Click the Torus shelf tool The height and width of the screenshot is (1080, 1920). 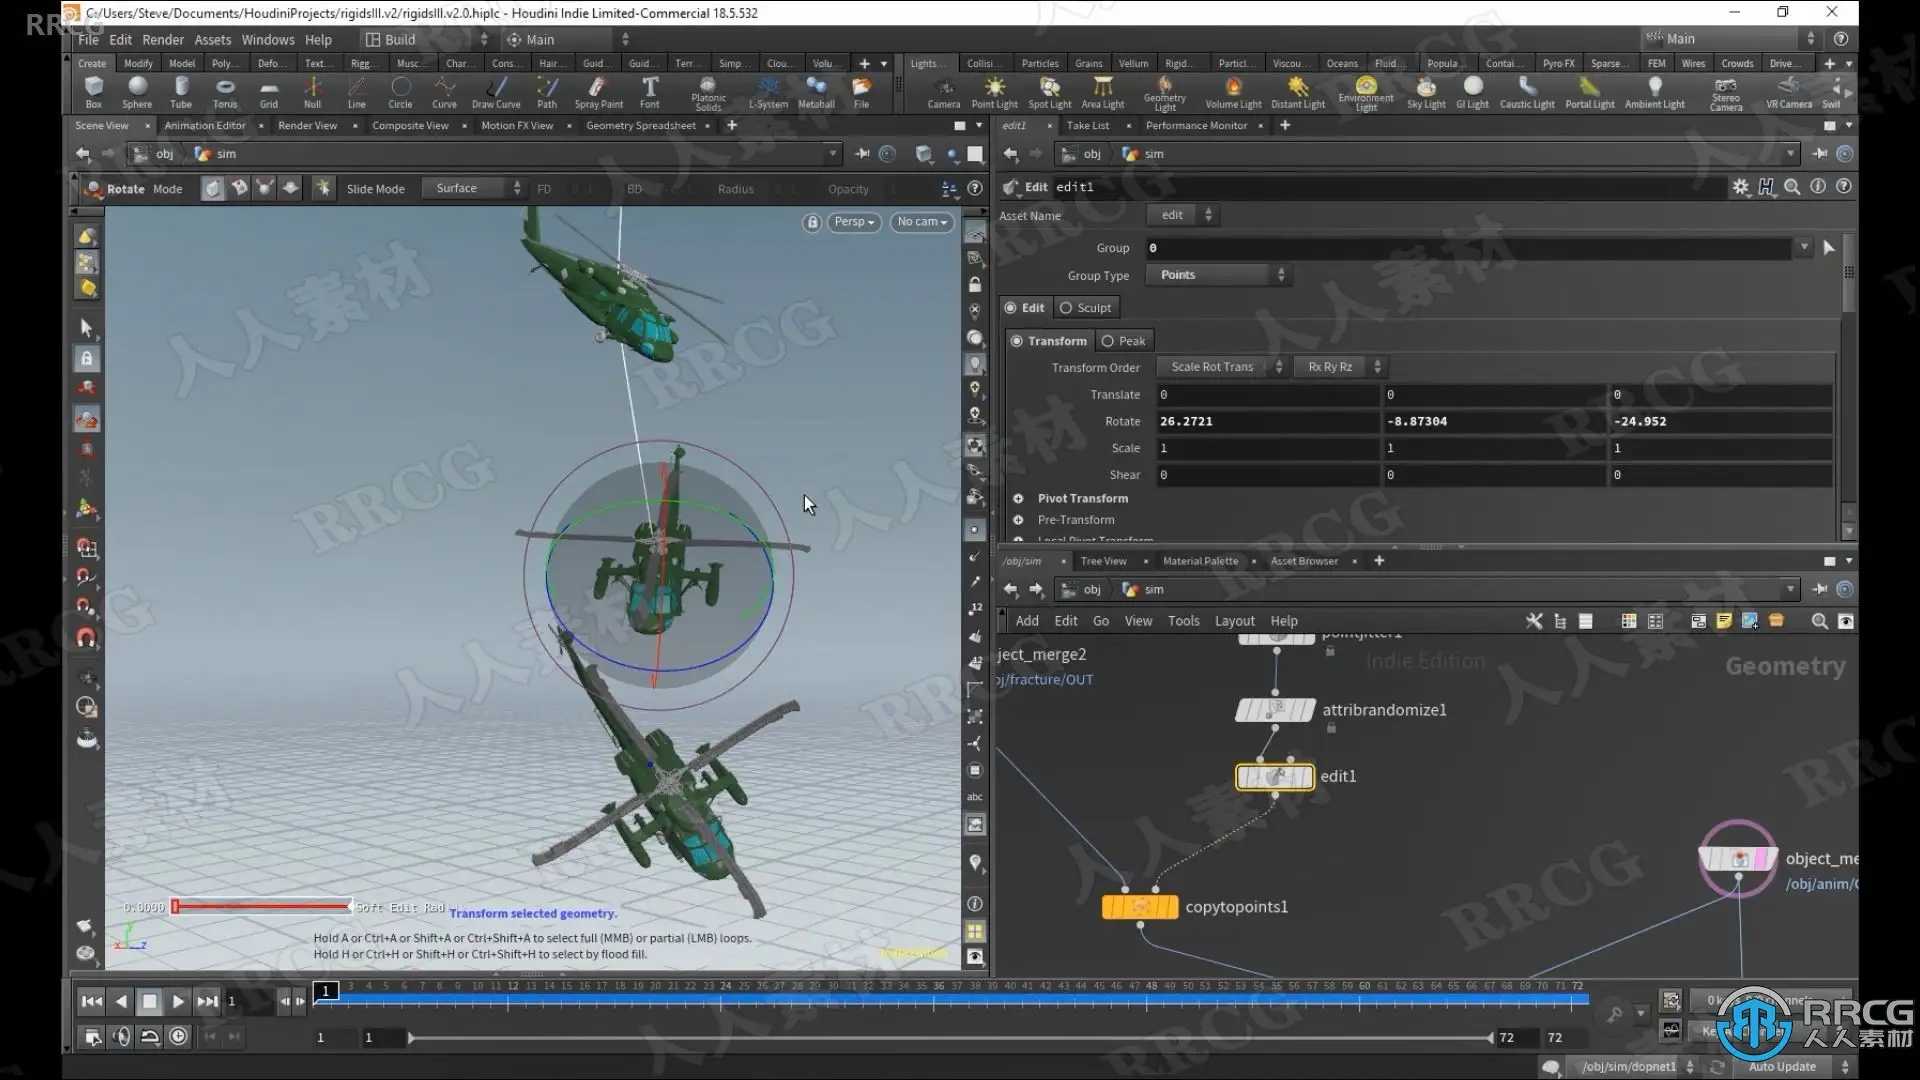[x=225, y=91]
